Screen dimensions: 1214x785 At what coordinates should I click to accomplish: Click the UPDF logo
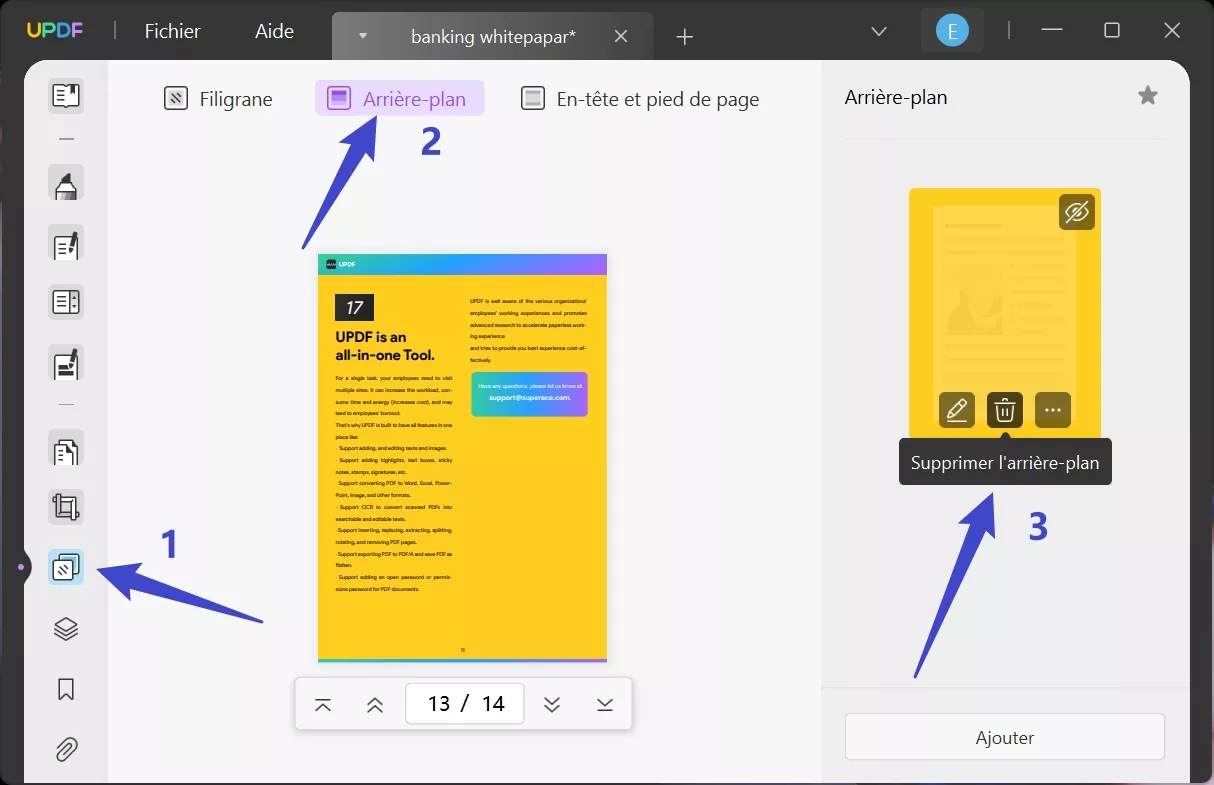[55, 31]
